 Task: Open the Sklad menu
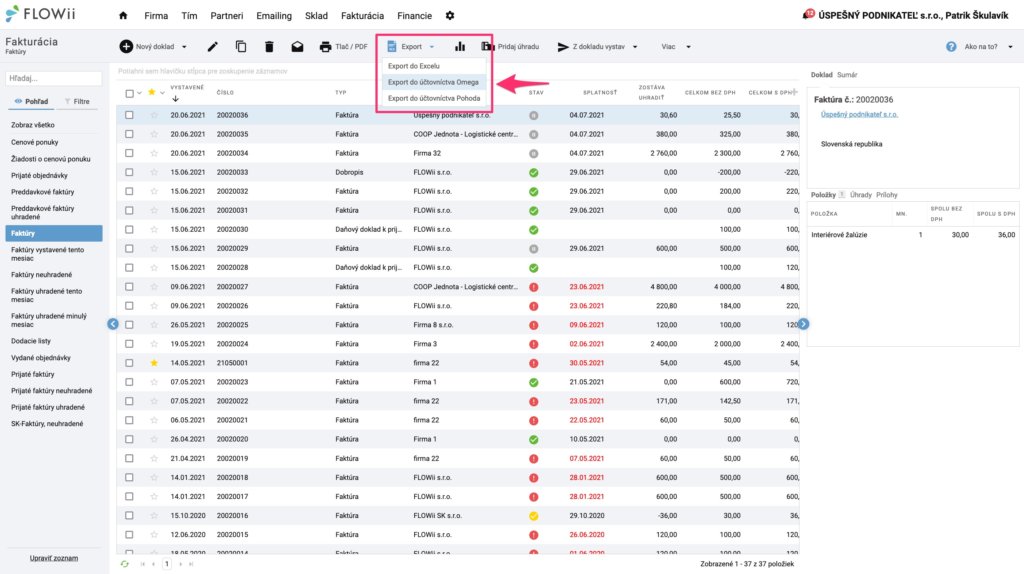click(316, 16)
